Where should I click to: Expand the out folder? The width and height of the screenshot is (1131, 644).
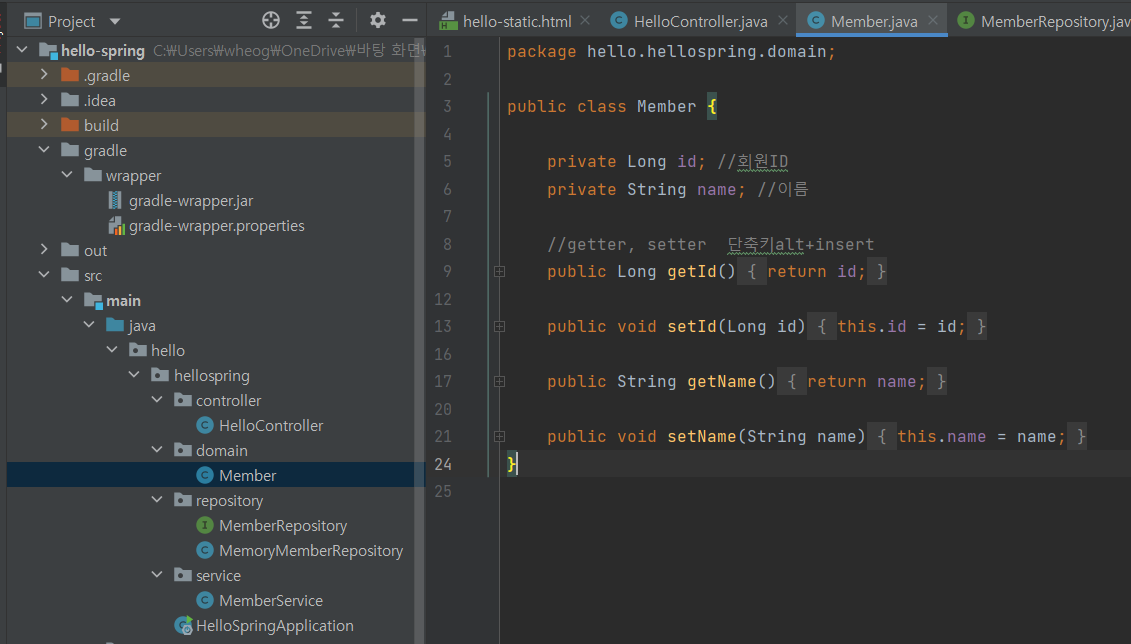click(x=44, y=250)
